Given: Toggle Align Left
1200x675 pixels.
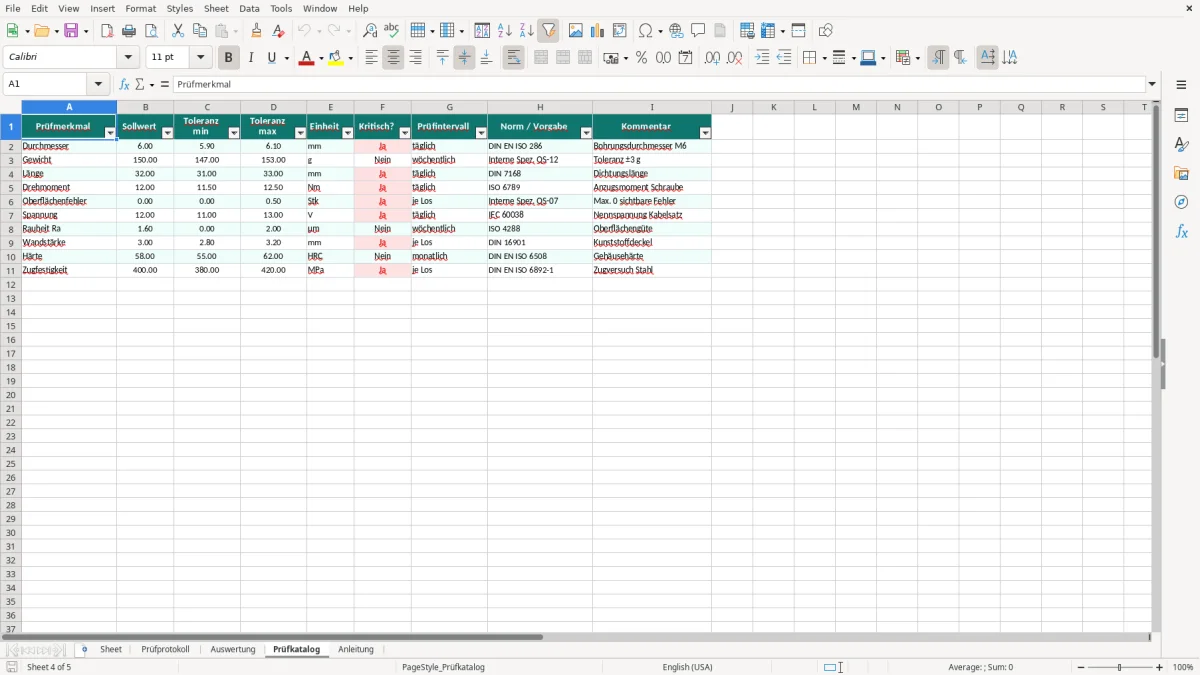Looking at the screenshot, I should (371, 58).
